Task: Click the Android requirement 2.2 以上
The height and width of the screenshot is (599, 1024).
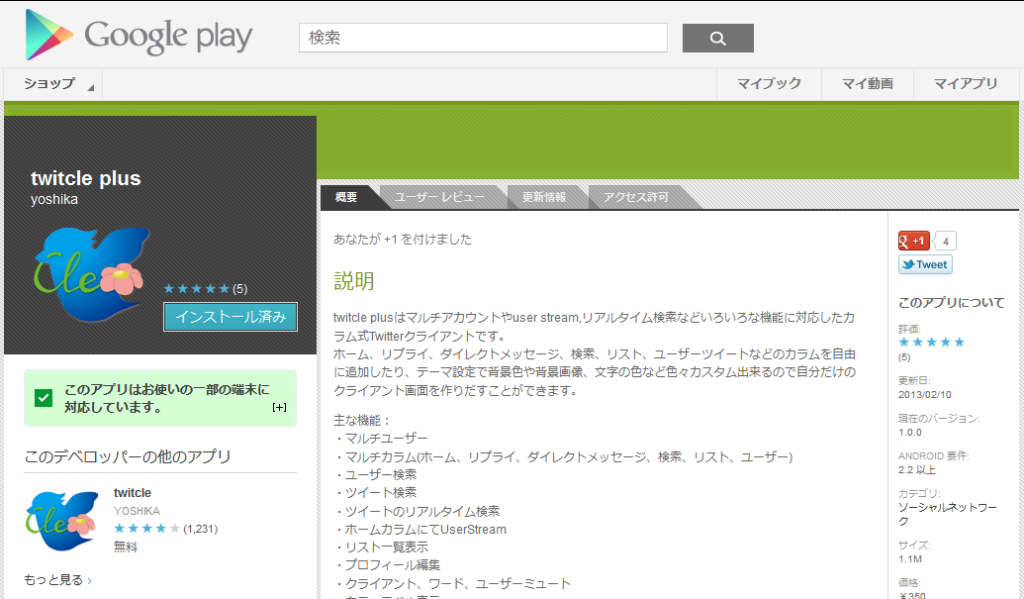Action: (917, 470)
